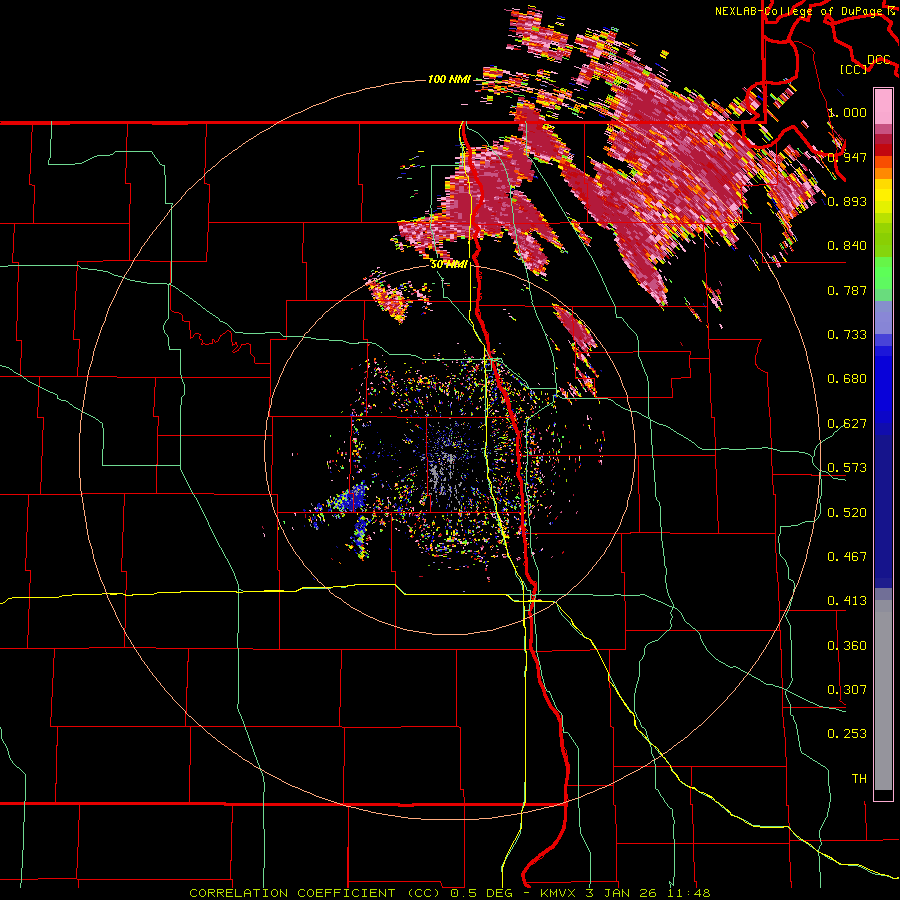
Task: Select the 0.680 legend value
Action: pyautogui.click(x=847, y=379)
